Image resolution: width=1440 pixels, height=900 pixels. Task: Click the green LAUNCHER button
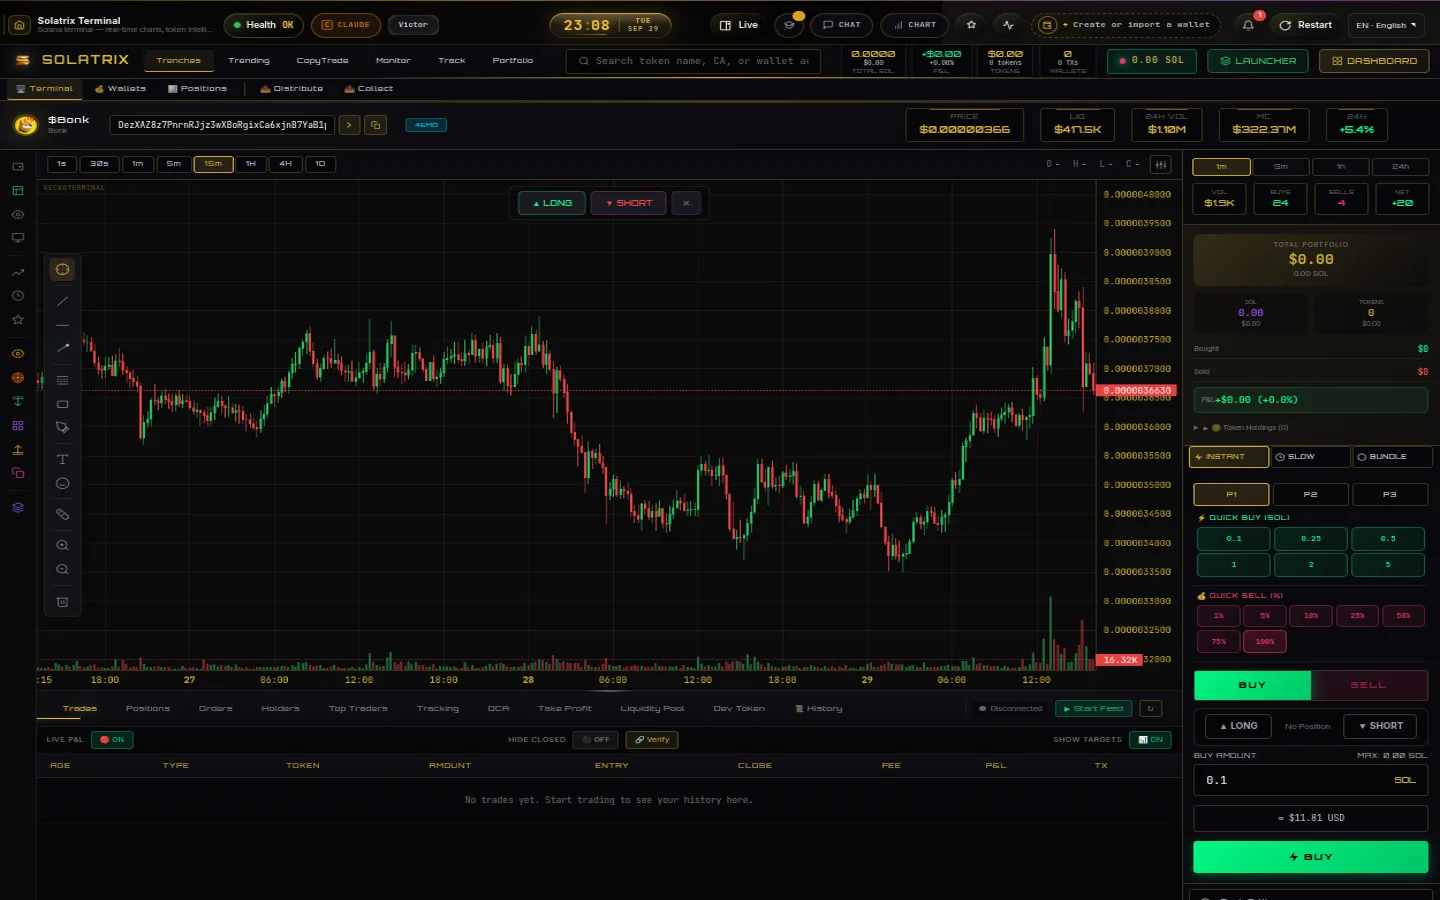[x=1258, y=61]
